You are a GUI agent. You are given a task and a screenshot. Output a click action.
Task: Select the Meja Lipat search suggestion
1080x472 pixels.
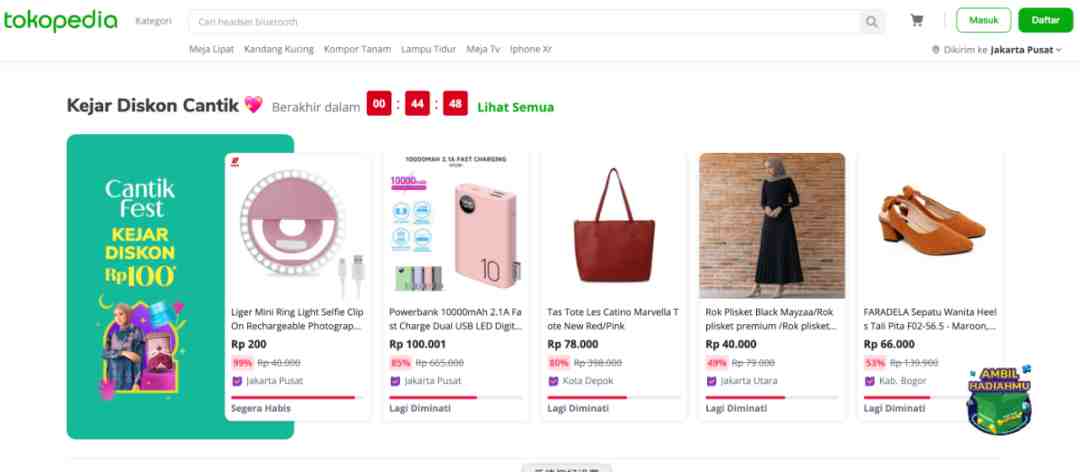pos(211,49)
